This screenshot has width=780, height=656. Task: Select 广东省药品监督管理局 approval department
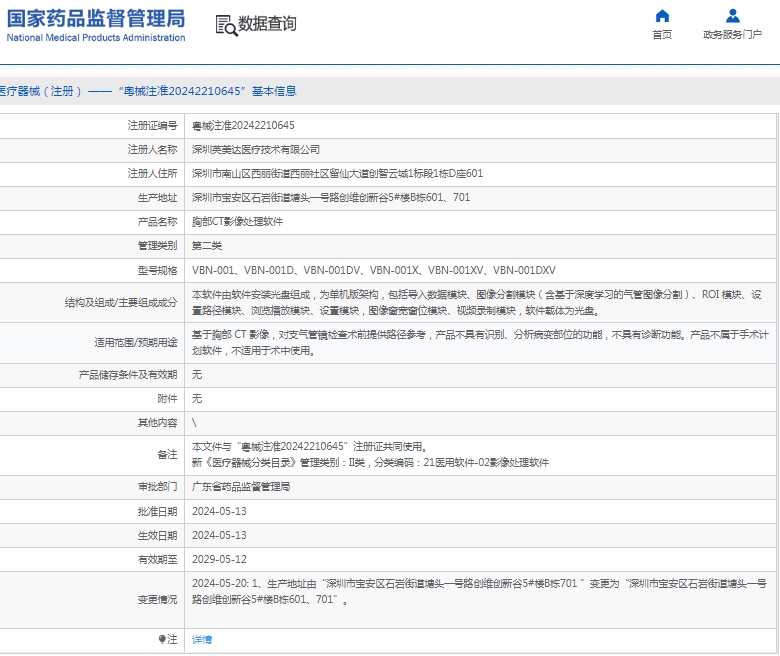(241, 486)
